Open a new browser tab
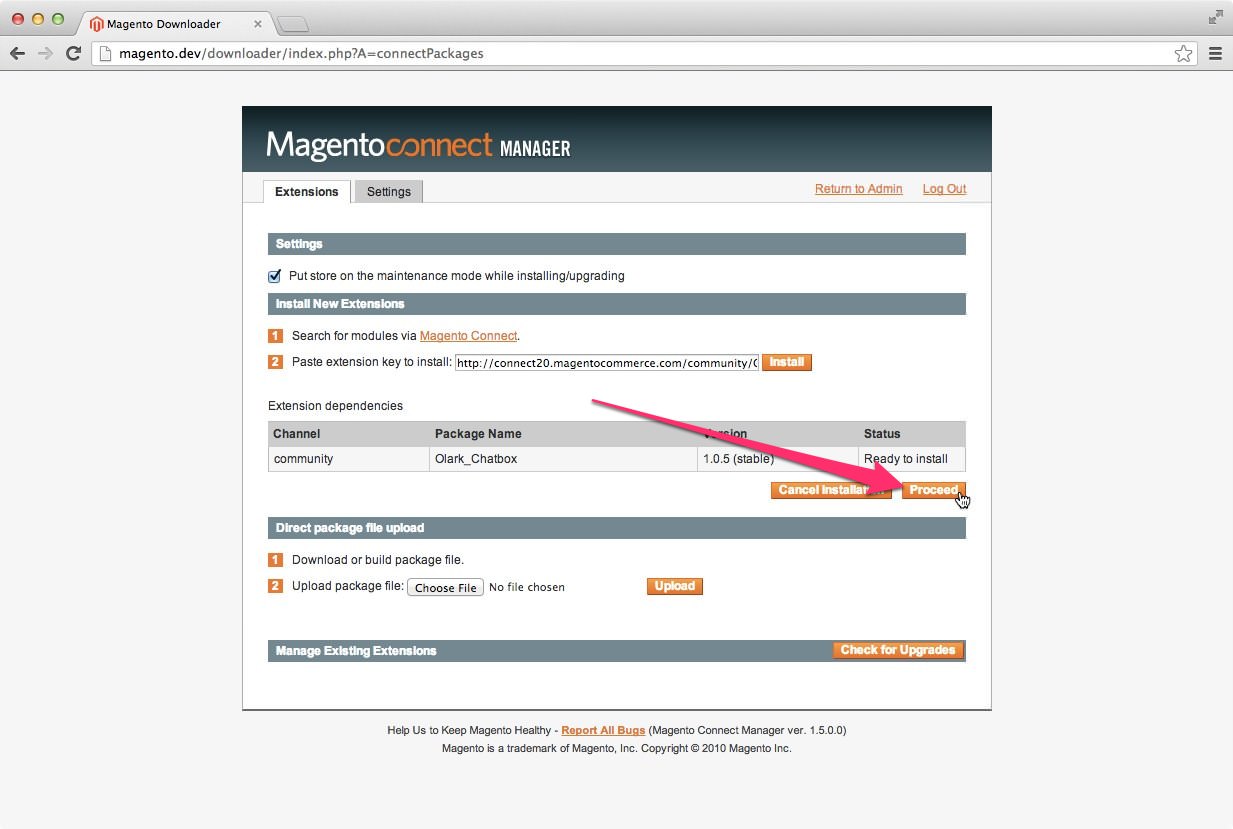 pyautogui.click(x=292, y=24)
